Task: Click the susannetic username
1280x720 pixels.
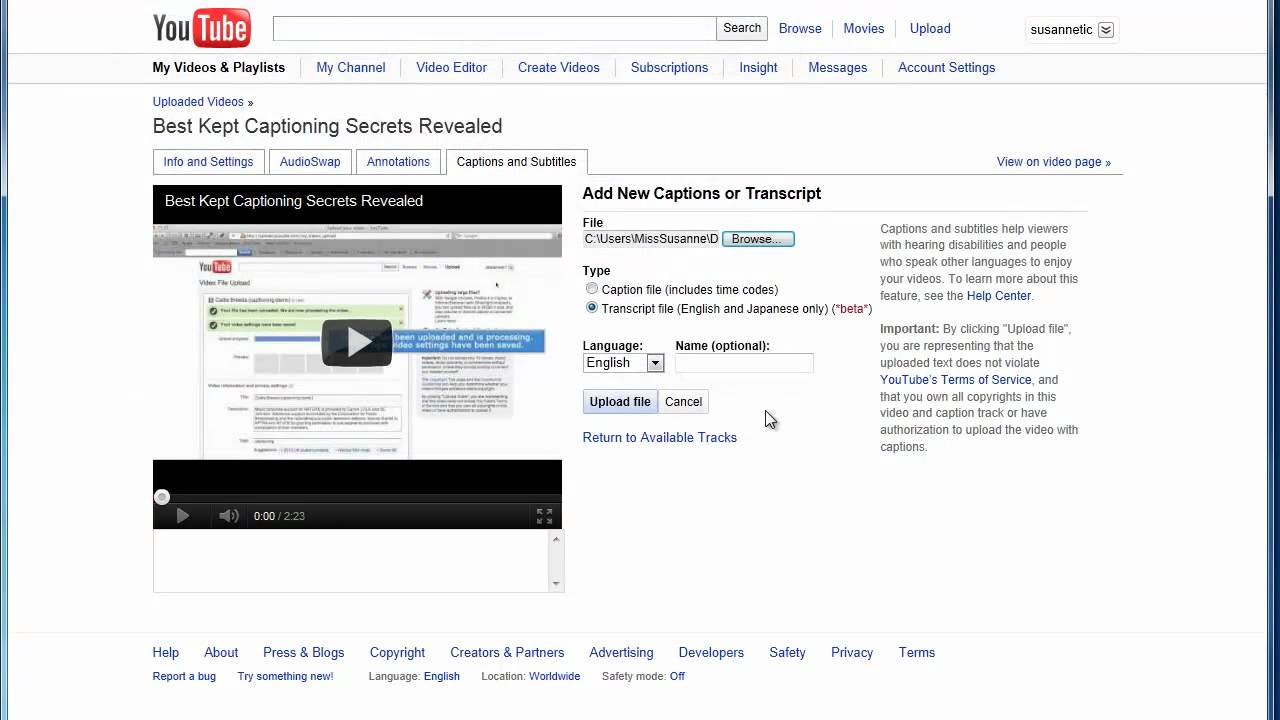Action: point(1061,30)
